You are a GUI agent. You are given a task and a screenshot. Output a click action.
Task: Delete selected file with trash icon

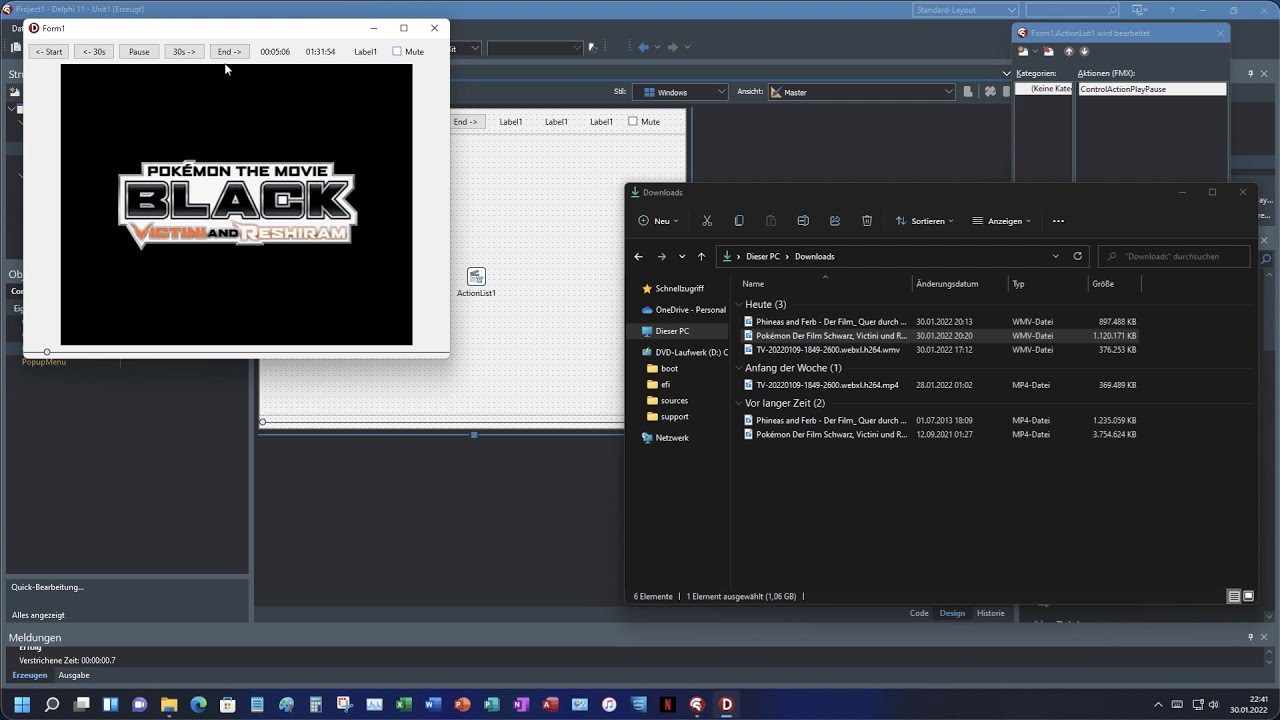(x=867, y=221)
